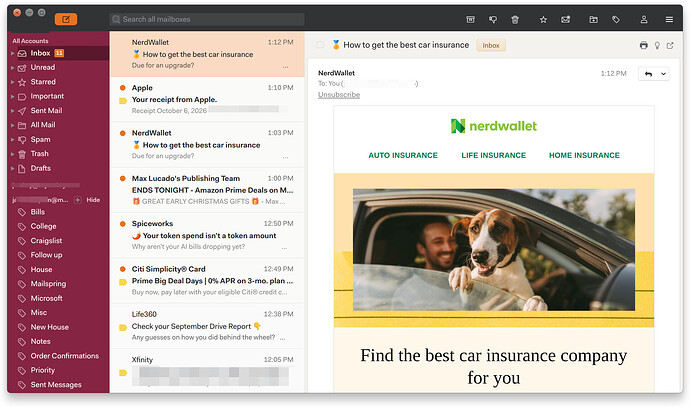Archive the selected email from toolbar
The height and width of the screenshot is (407, 690).
point(470,19)
